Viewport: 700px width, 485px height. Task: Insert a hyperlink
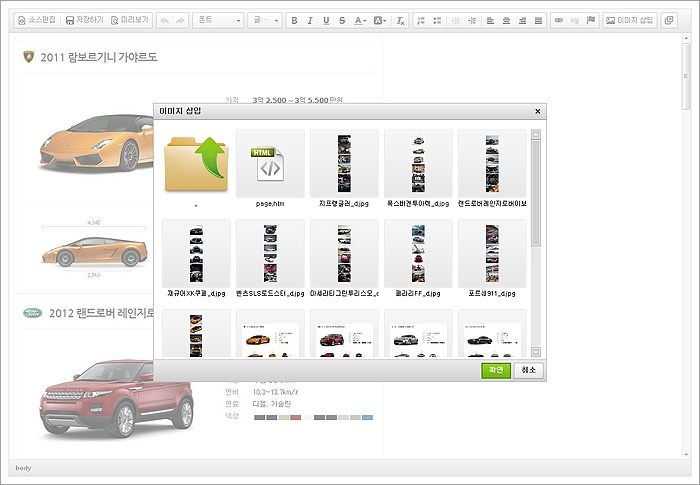(559, 21)
